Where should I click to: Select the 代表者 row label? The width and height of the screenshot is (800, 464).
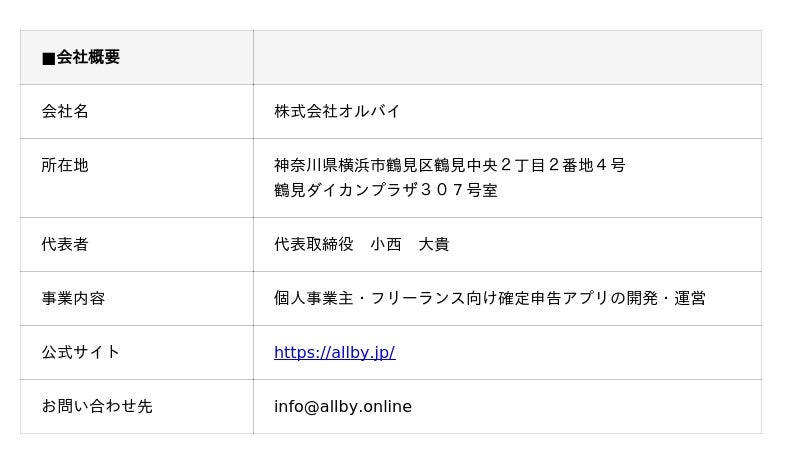click(65, 244)
